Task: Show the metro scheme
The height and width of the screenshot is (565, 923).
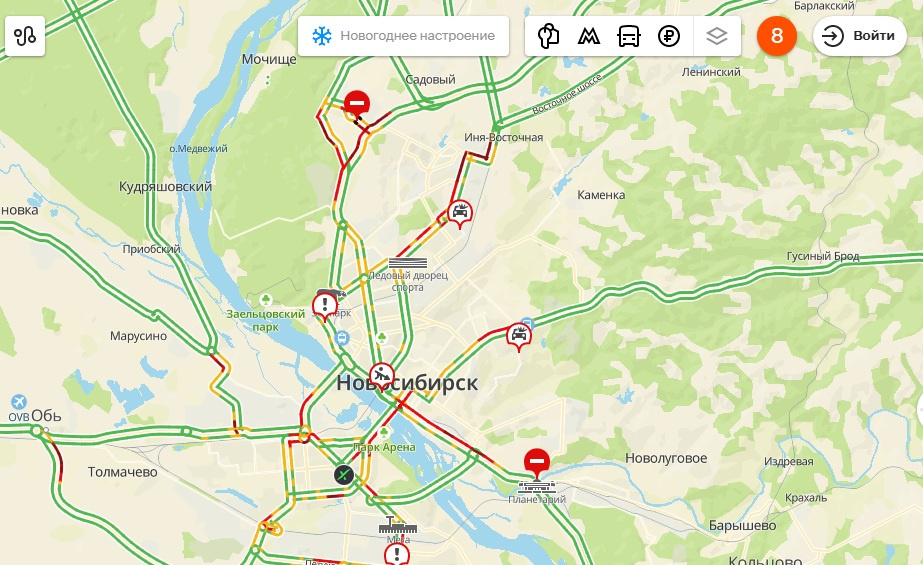Action: point(588,36)
